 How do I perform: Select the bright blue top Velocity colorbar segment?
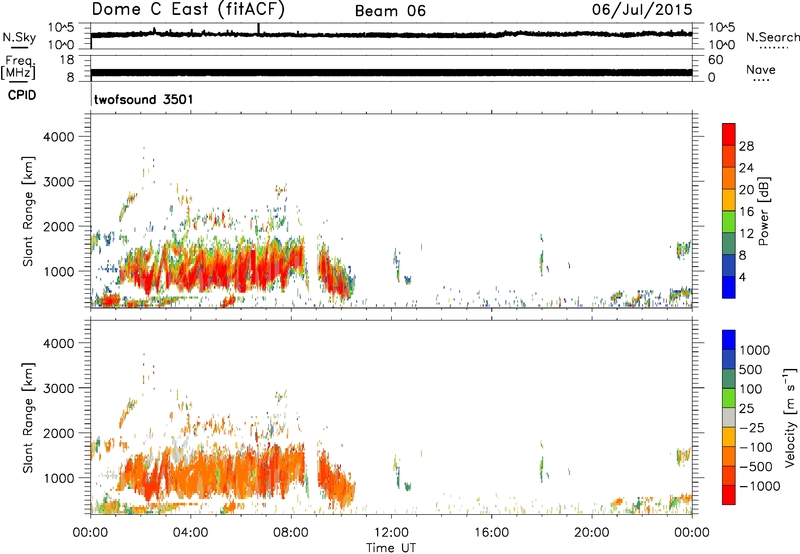(729, 340)
